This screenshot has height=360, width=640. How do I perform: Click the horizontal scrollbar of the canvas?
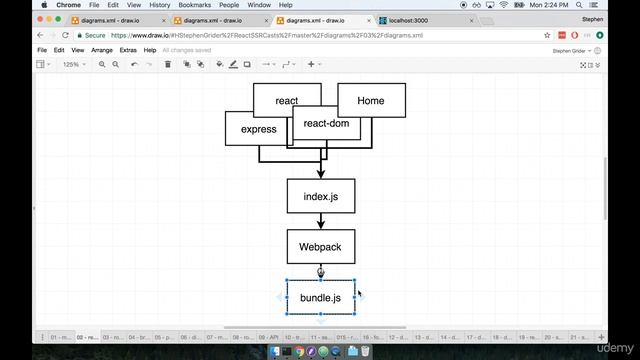315,327
